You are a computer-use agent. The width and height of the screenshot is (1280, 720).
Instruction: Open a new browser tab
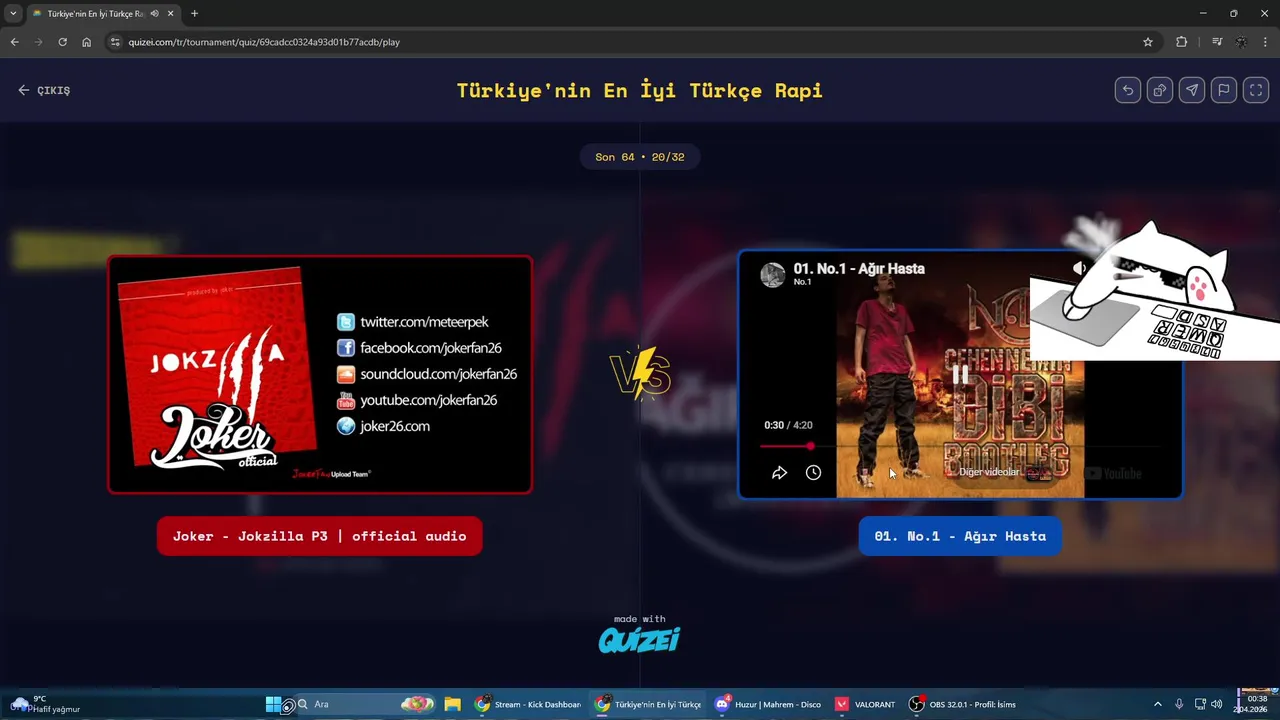point(194,14)
